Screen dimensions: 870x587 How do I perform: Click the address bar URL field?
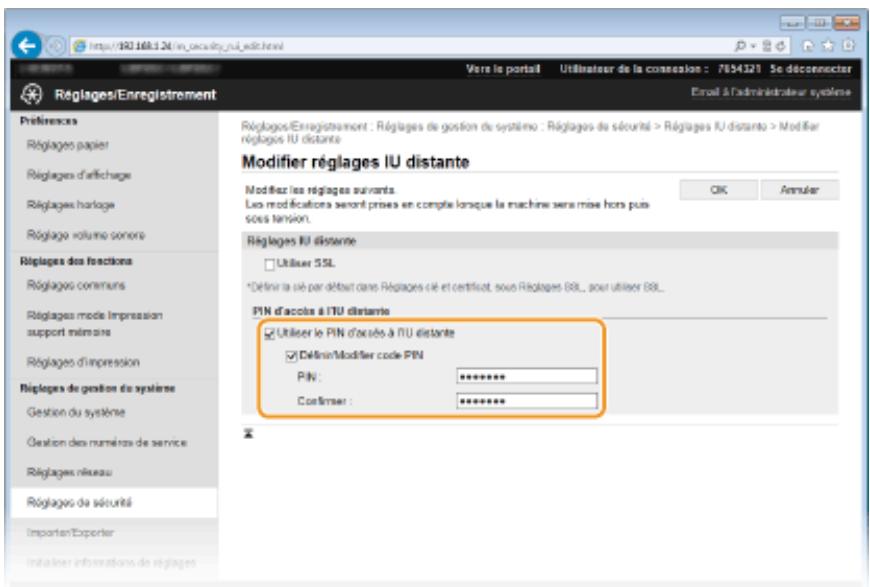399,46
